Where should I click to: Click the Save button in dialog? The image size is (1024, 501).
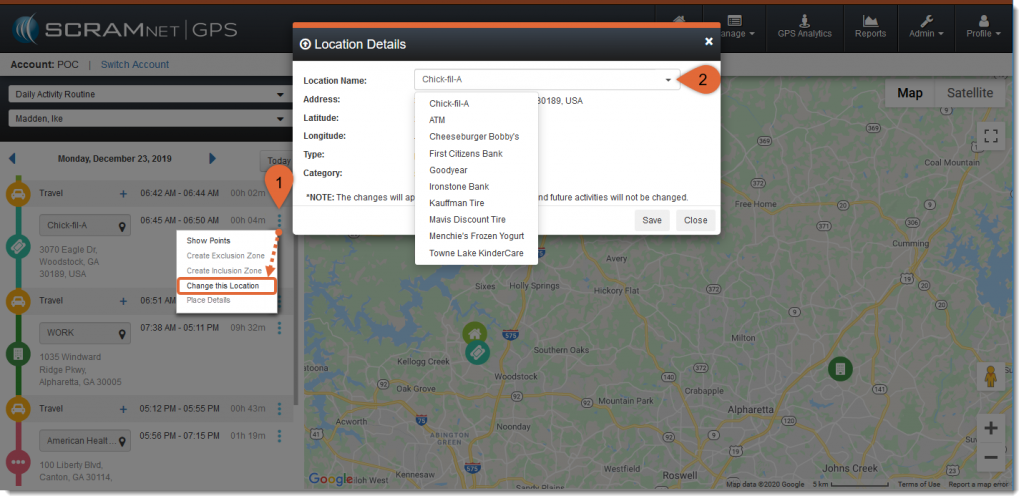coord(652,220)
